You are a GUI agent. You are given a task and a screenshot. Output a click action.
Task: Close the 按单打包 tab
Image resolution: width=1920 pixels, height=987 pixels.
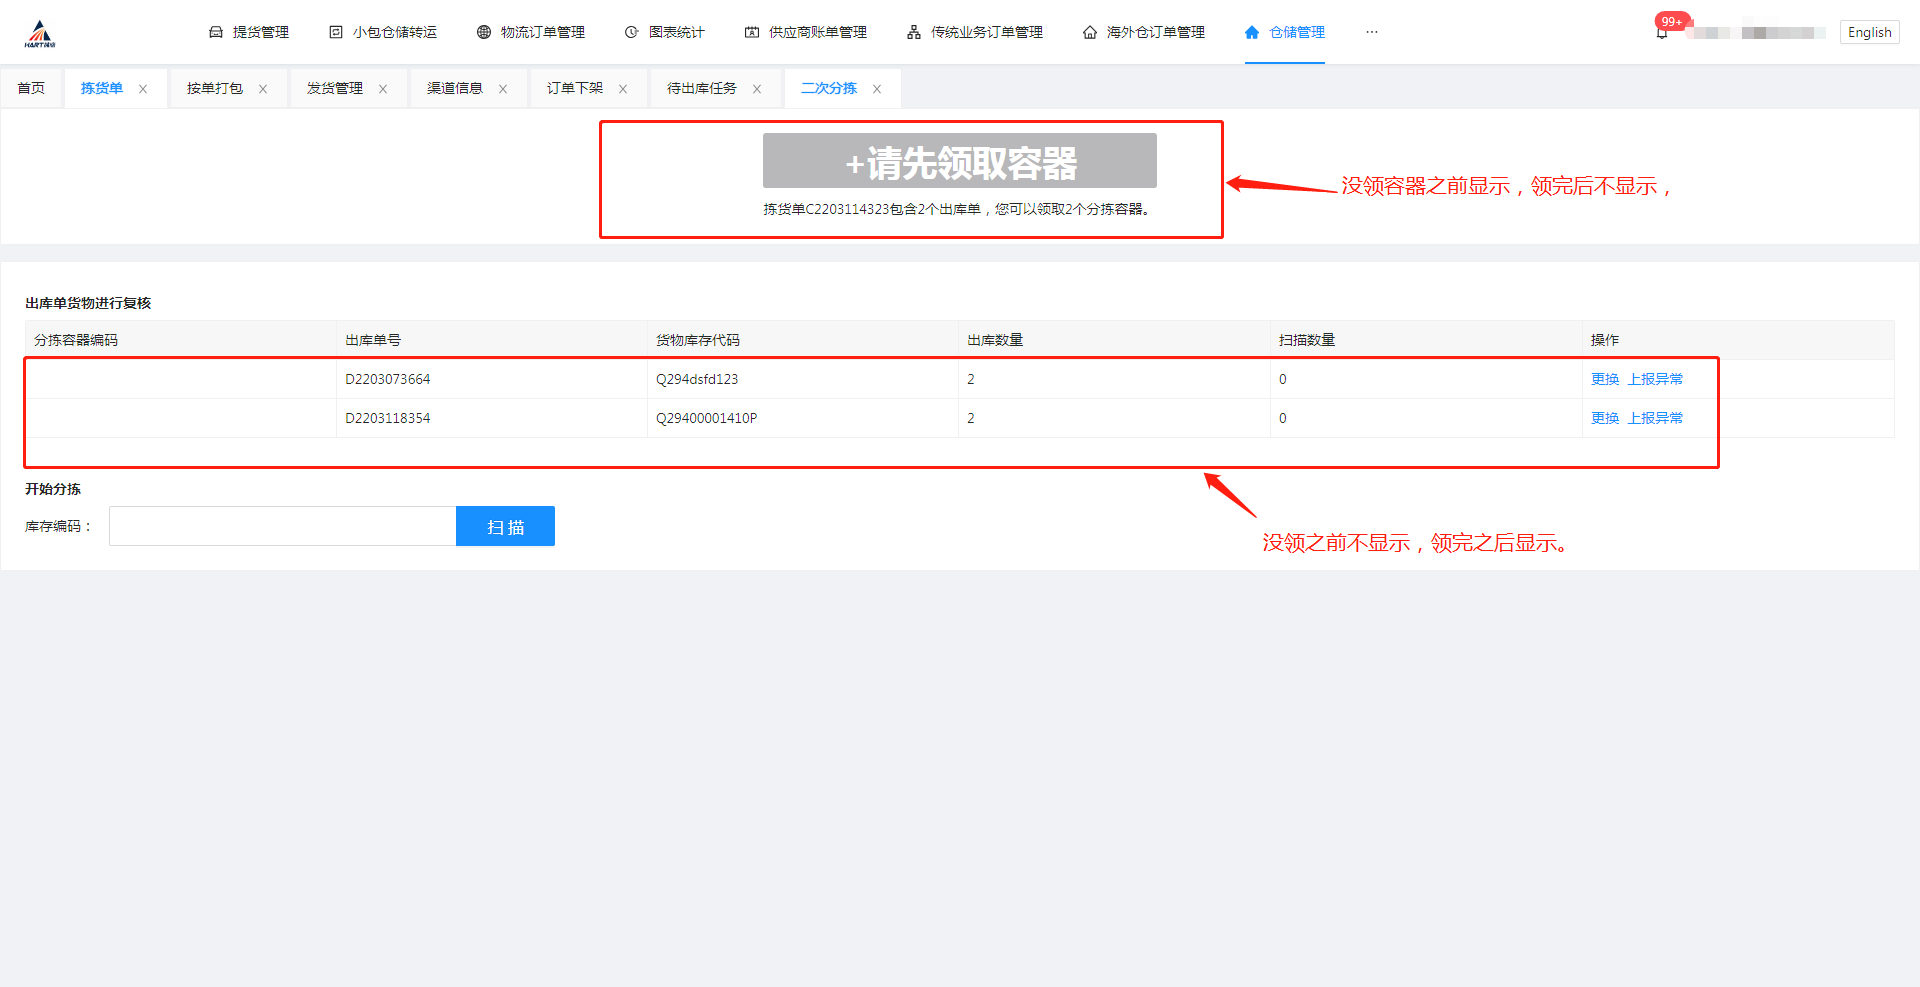coord(263,89)
